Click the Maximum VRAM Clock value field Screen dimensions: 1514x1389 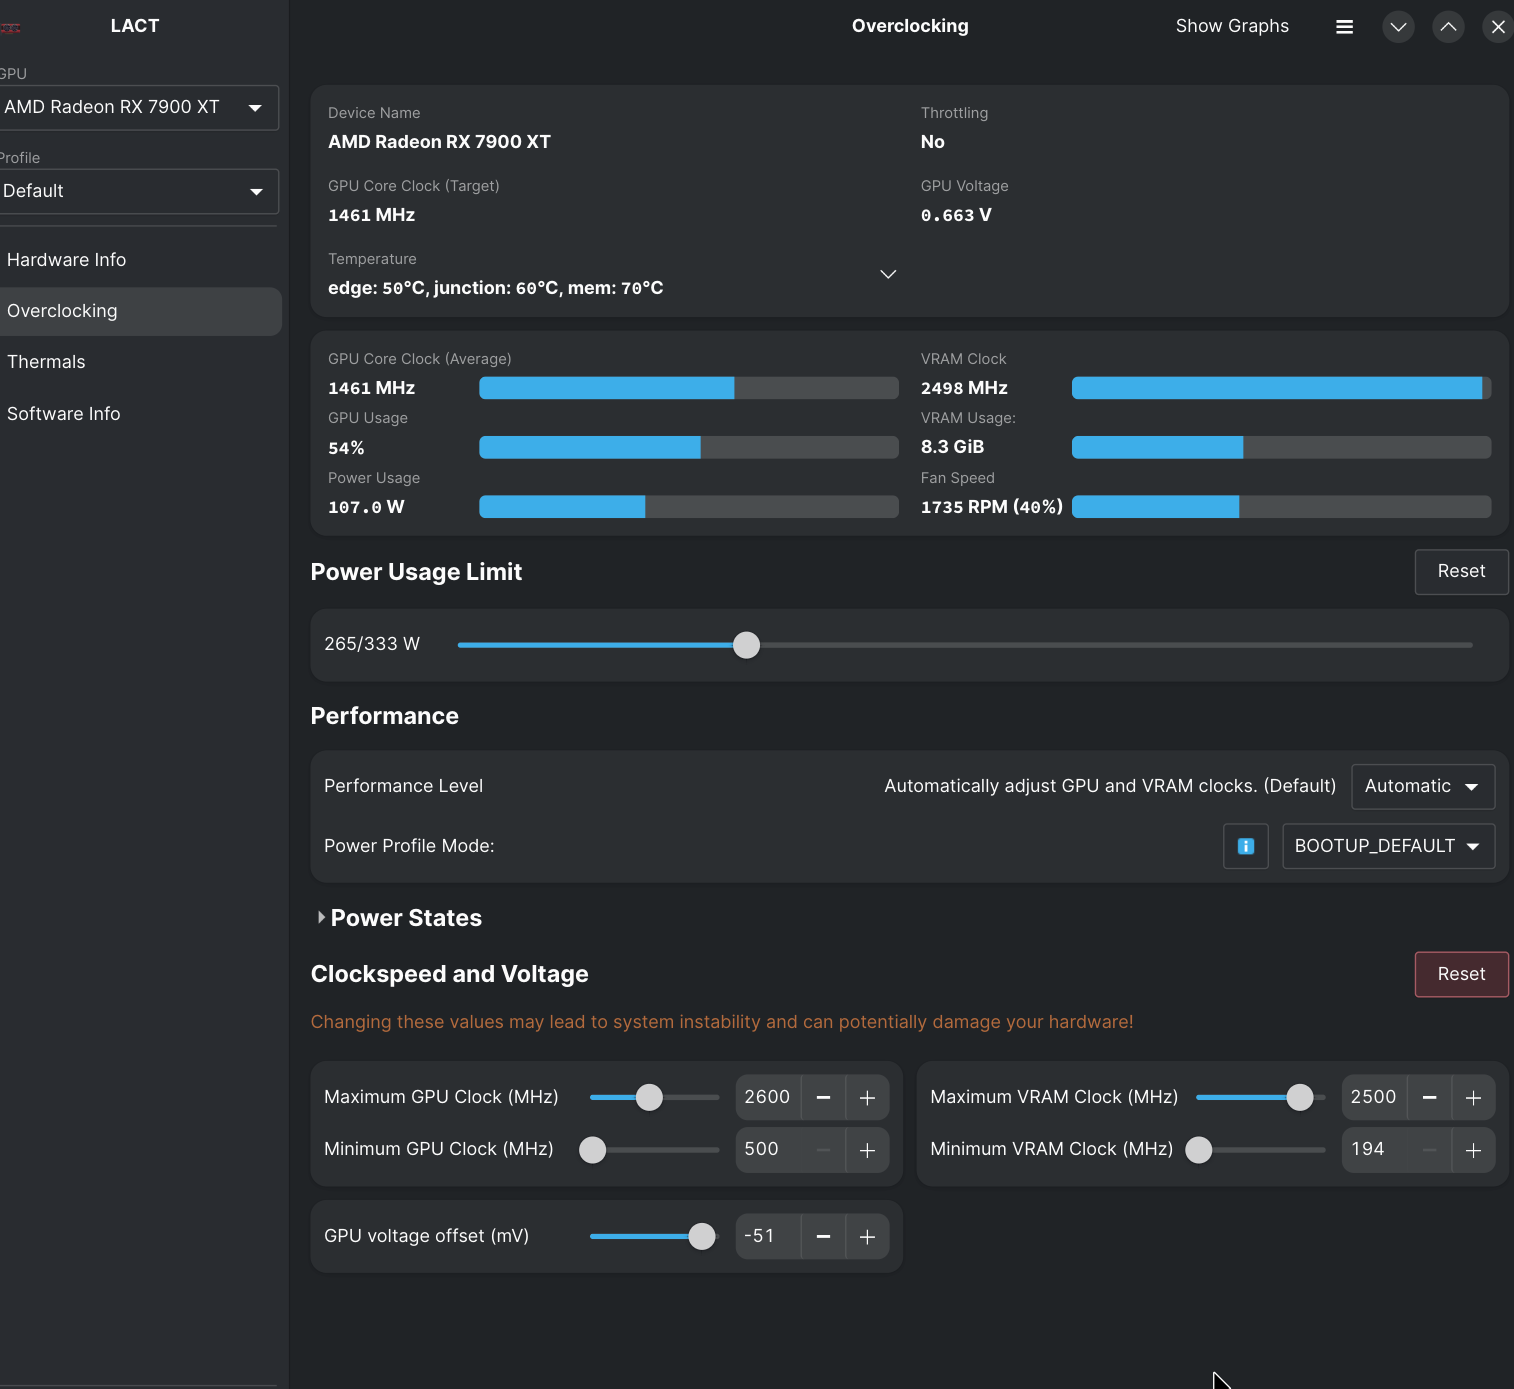coord(1374,1097)
